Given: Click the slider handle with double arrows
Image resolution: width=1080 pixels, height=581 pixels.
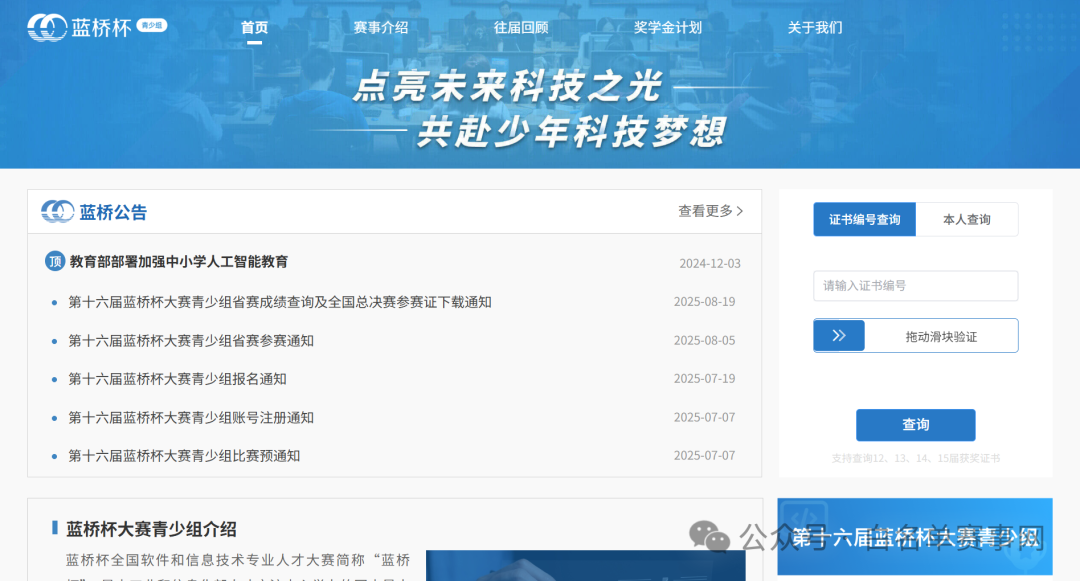Looking at the screenshot, I should point(839,336).
